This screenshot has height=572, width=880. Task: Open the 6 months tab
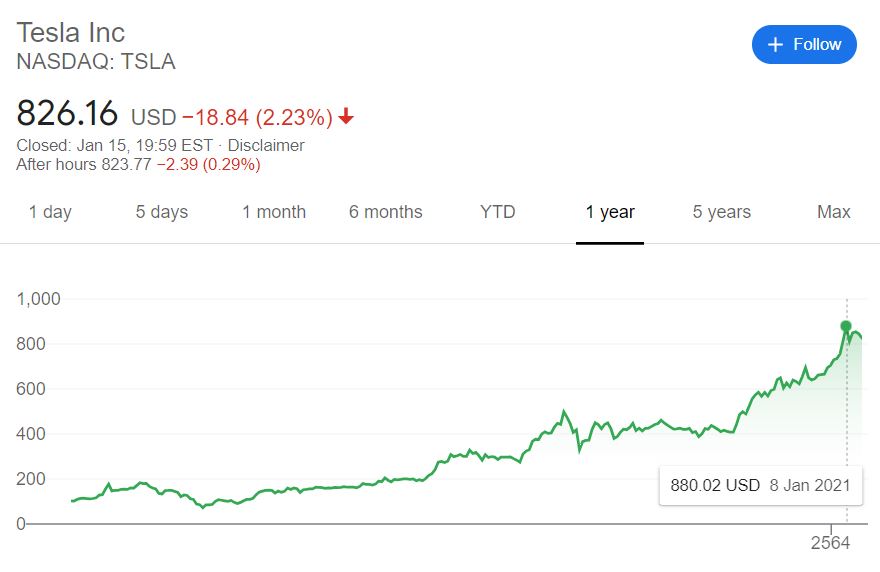[x=386, y=212]
